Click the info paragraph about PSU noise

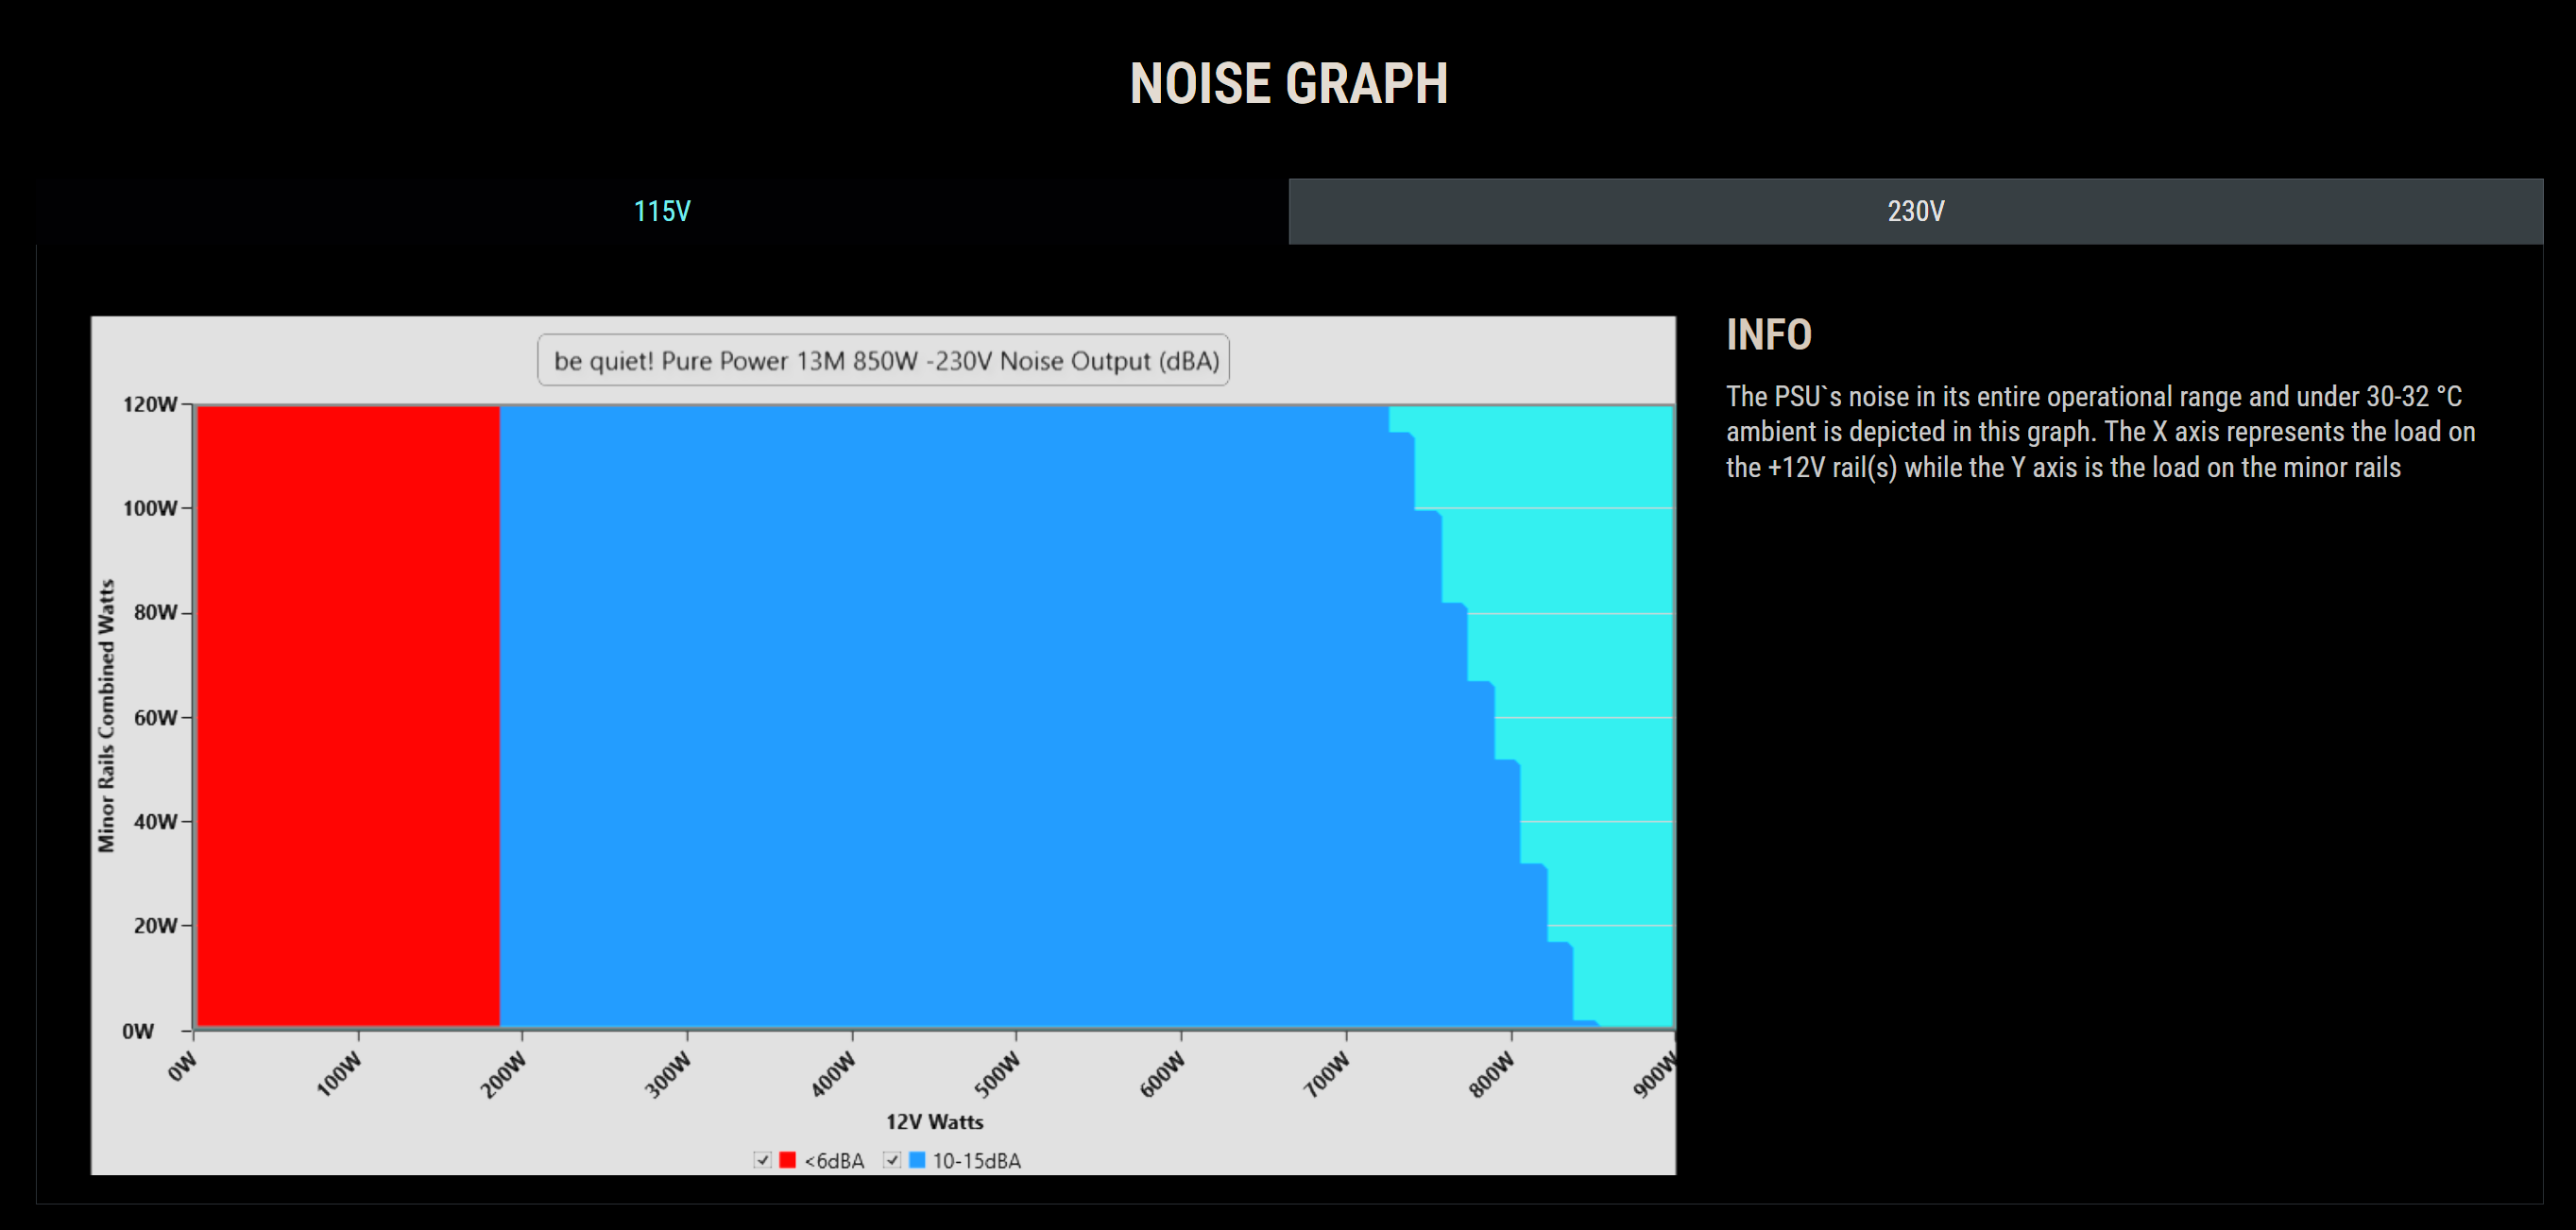coord(2100,432)
